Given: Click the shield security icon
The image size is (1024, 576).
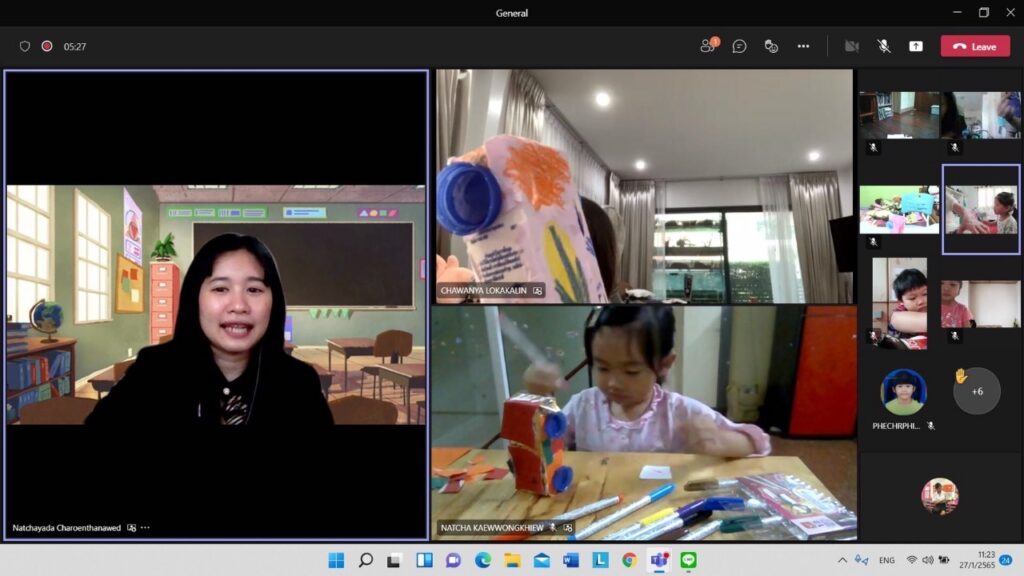Looking at the screenshot, I should click(25, 46).
